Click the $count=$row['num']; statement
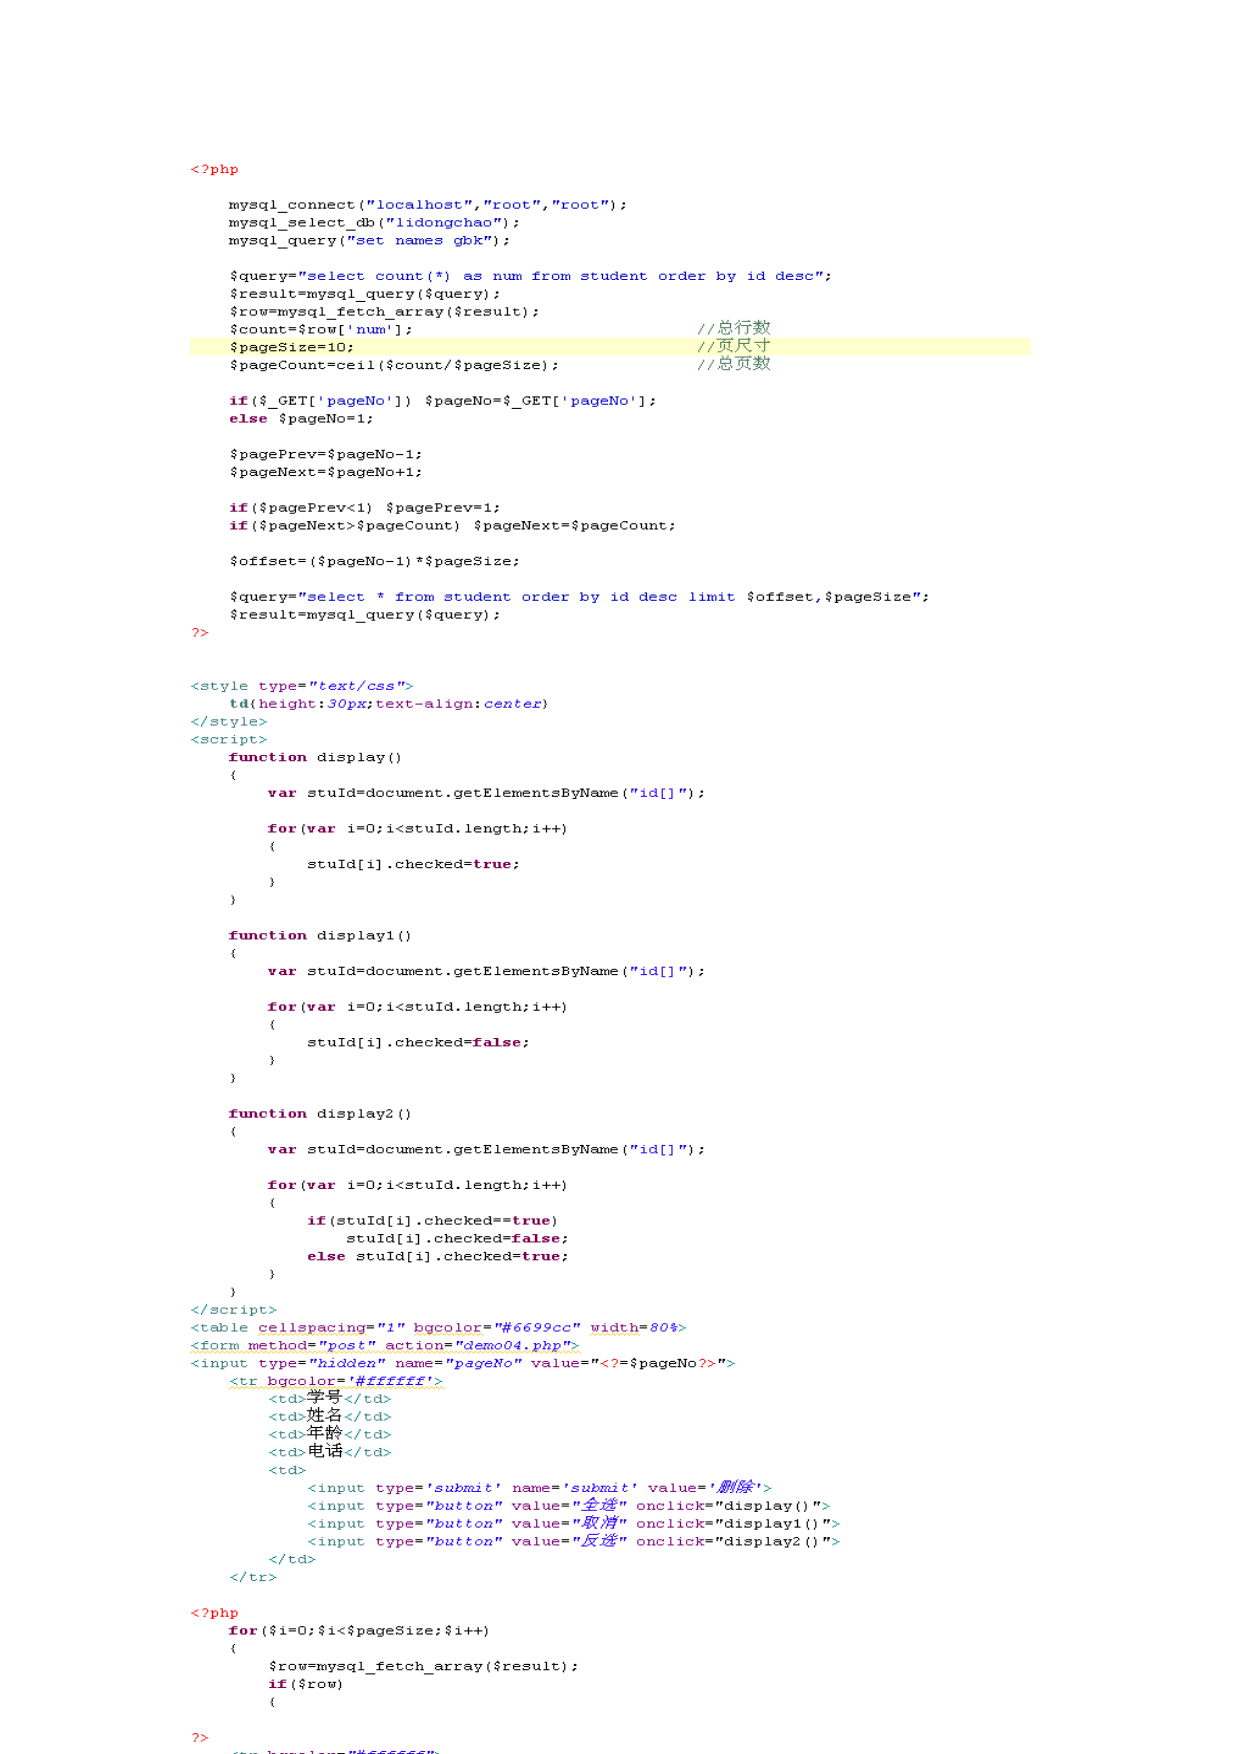Viewport: 1241px width, 1754px height. (320, 330)
